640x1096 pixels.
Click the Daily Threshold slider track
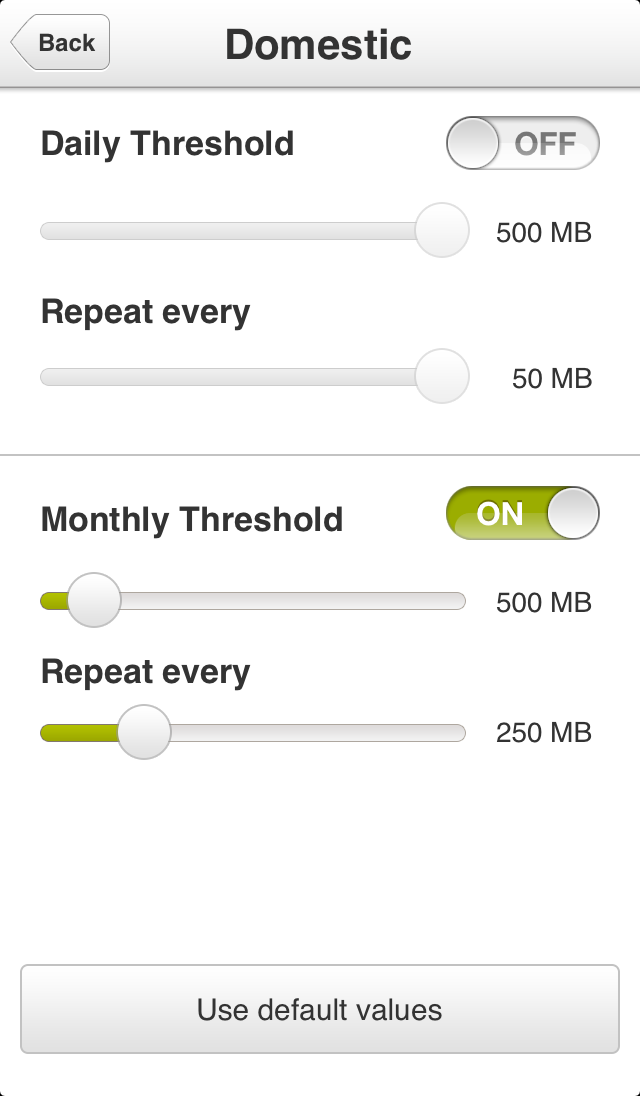coord(230,232)
